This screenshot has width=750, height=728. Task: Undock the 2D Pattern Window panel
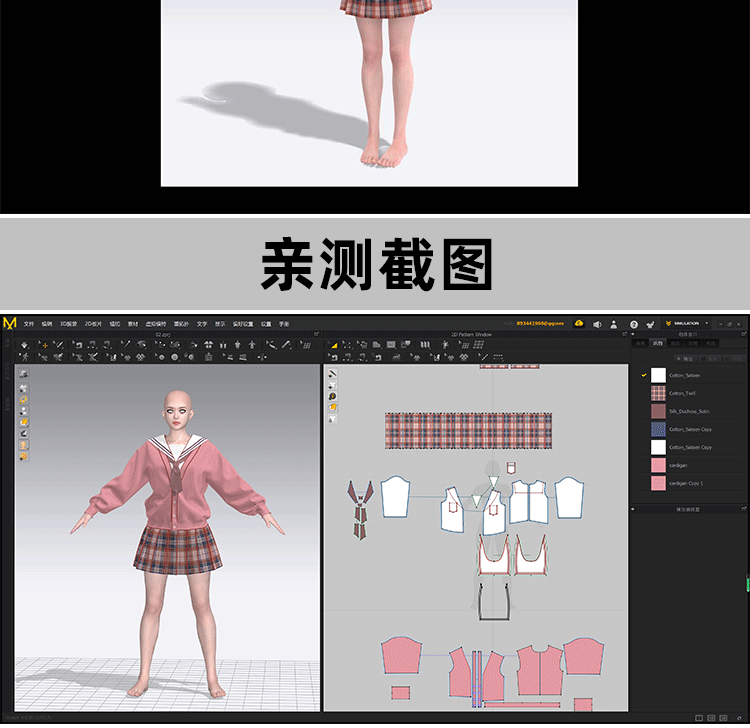(x=624, y=334)
